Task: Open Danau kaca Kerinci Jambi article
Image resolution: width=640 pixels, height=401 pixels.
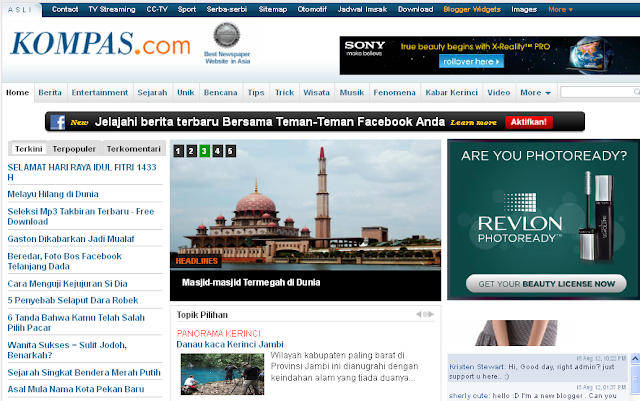Action: (230, 344)
